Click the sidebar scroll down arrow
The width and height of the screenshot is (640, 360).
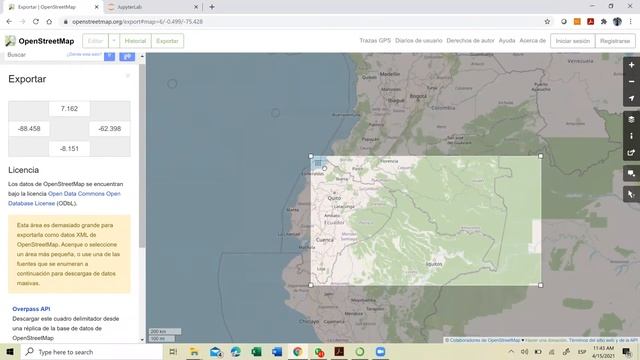pyautogui.click(x=142, y=340)
